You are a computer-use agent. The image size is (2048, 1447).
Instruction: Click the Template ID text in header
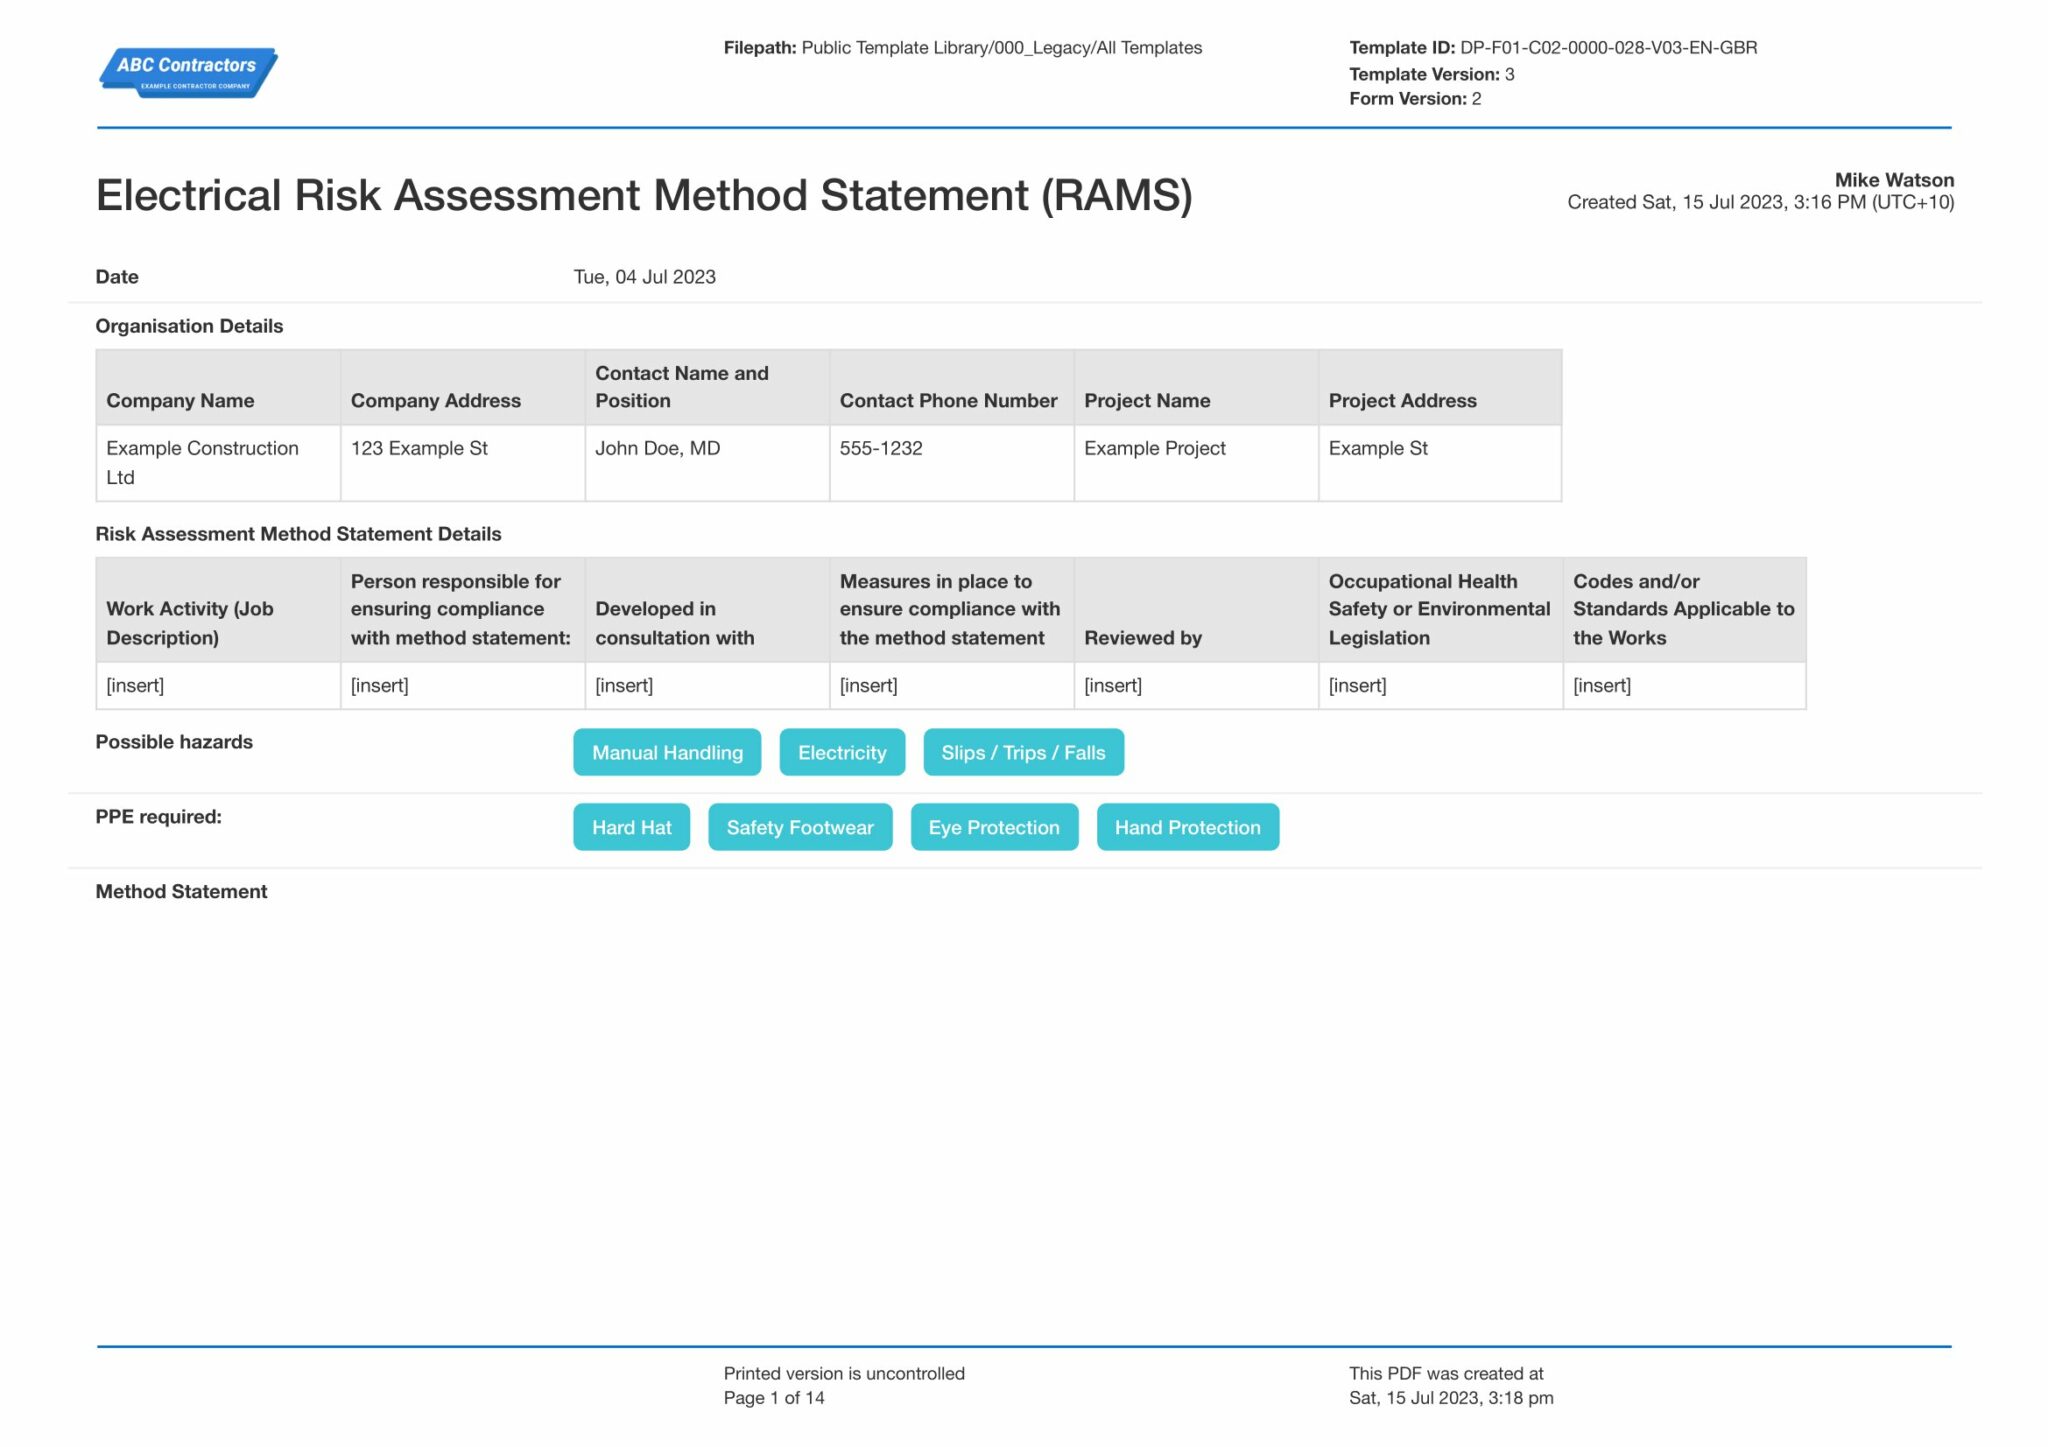1552,47
